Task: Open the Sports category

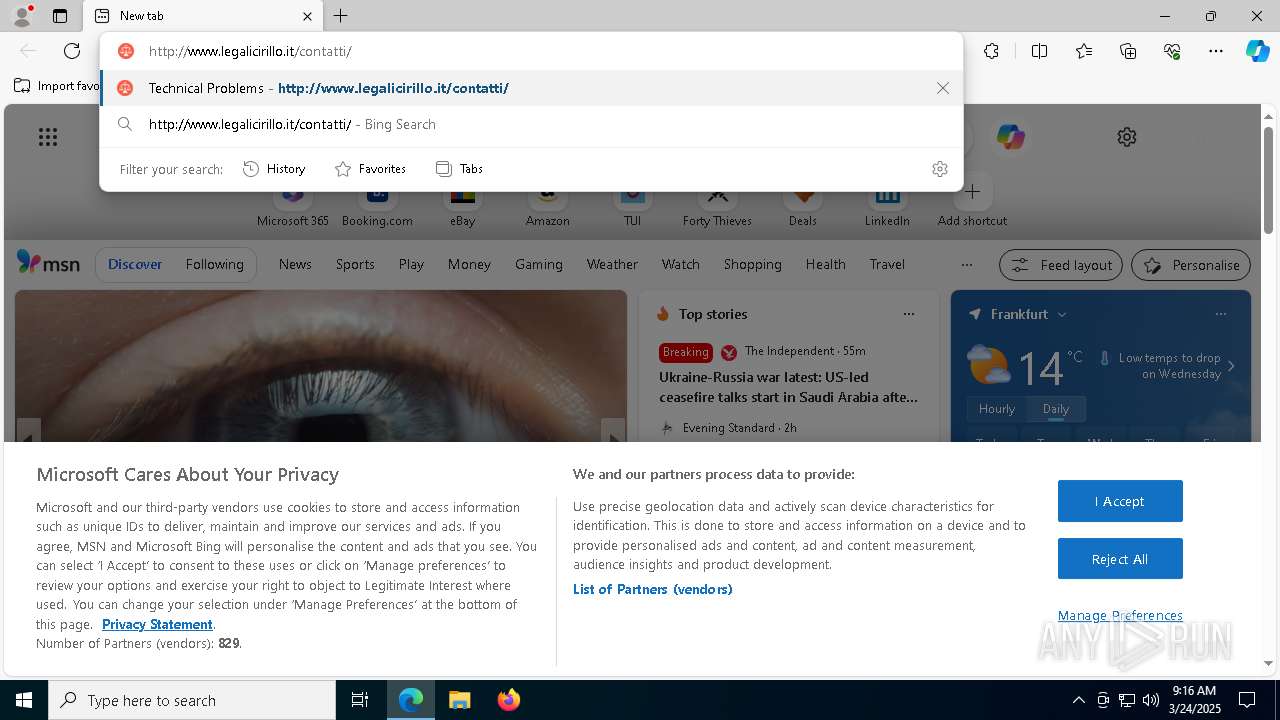Action: coord(355,264)
